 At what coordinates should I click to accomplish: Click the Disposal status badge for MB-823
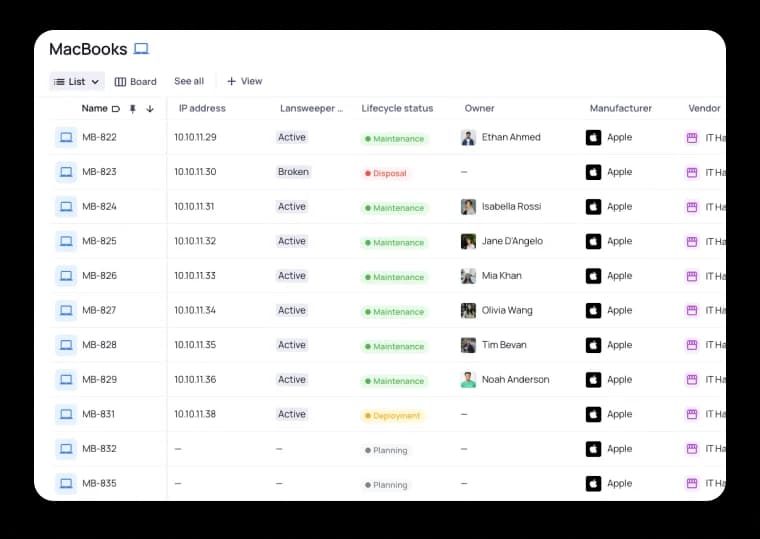(x=386, y=173)
